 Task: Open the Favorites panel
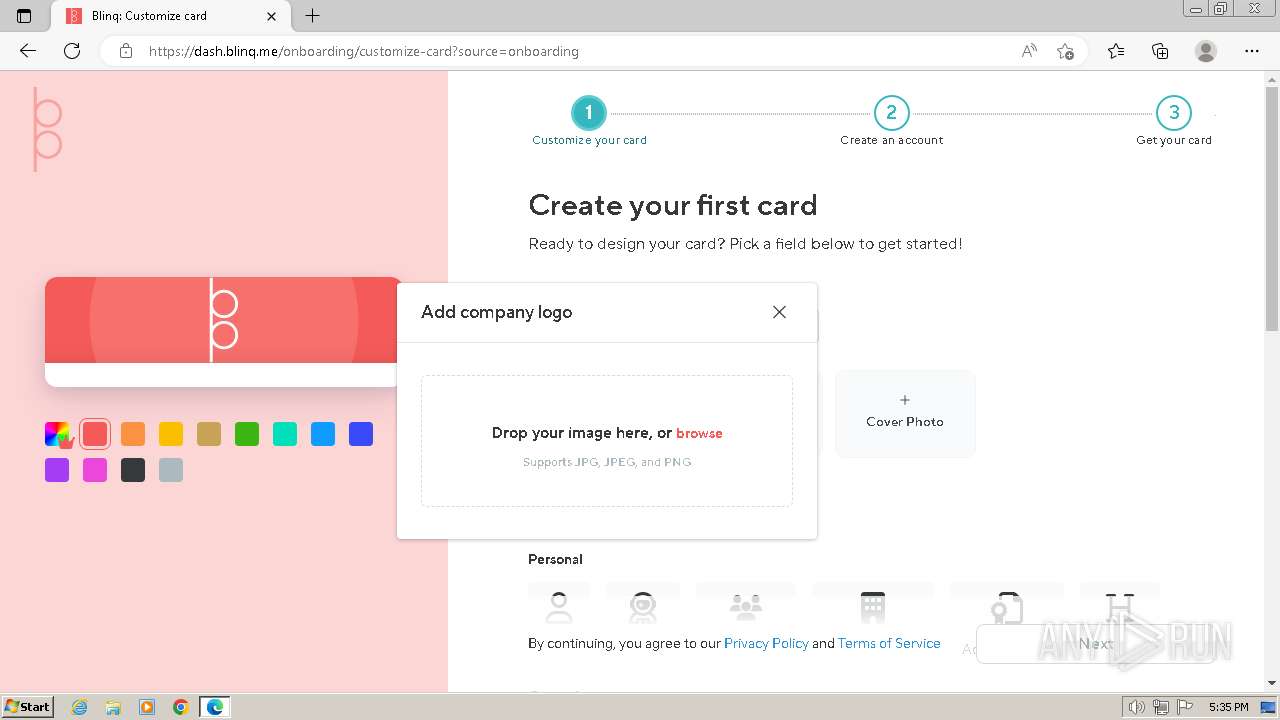[1116, 51]
